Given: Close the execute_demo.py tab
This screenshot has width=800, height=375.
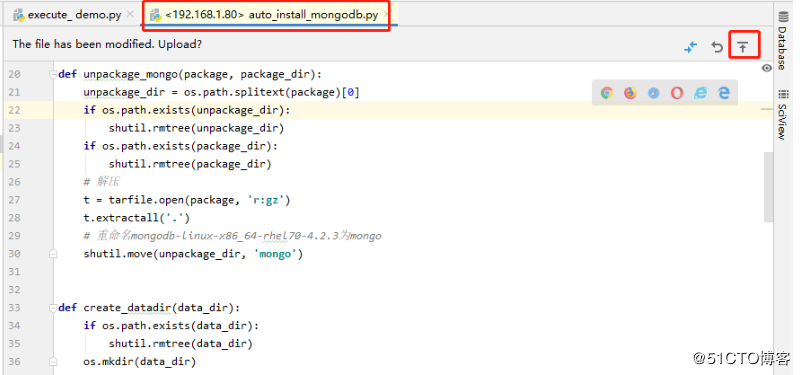Looking at the screenshot, I should (131, 15).
